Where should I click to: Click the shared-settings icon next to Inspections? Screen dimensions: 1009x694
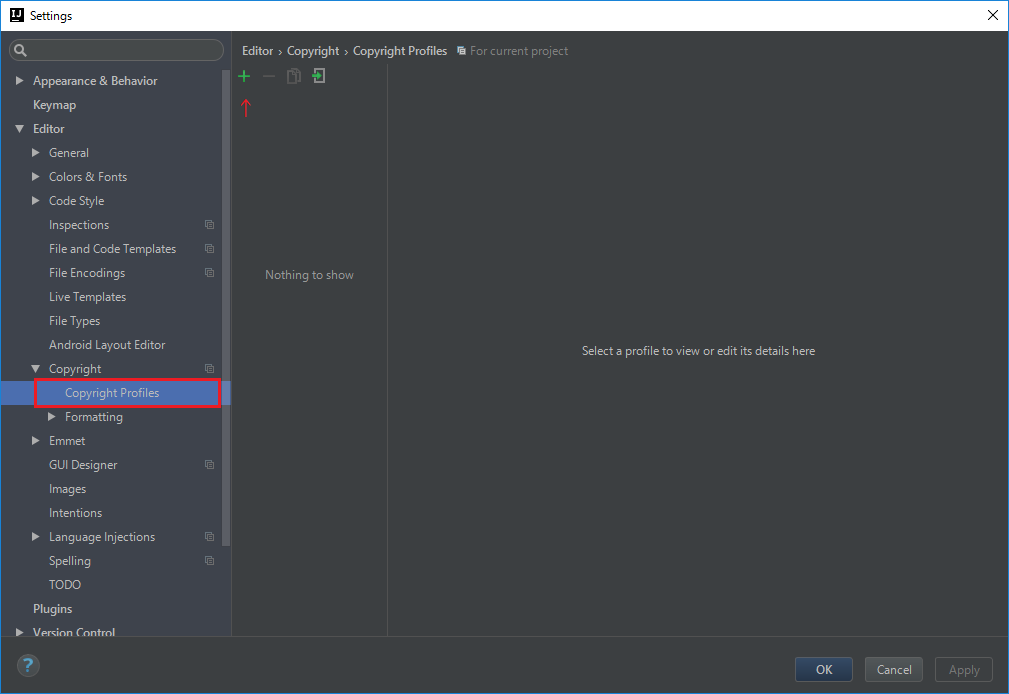click(x=209, y=224)
